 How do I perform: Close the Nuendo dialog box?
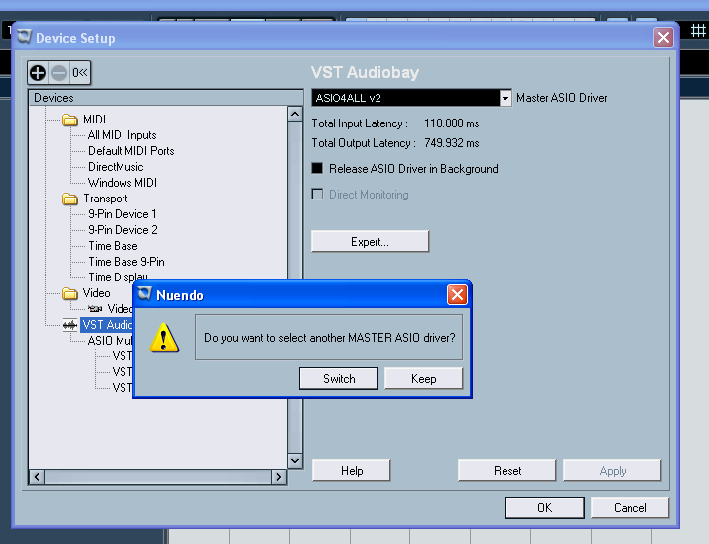(456, 294)
